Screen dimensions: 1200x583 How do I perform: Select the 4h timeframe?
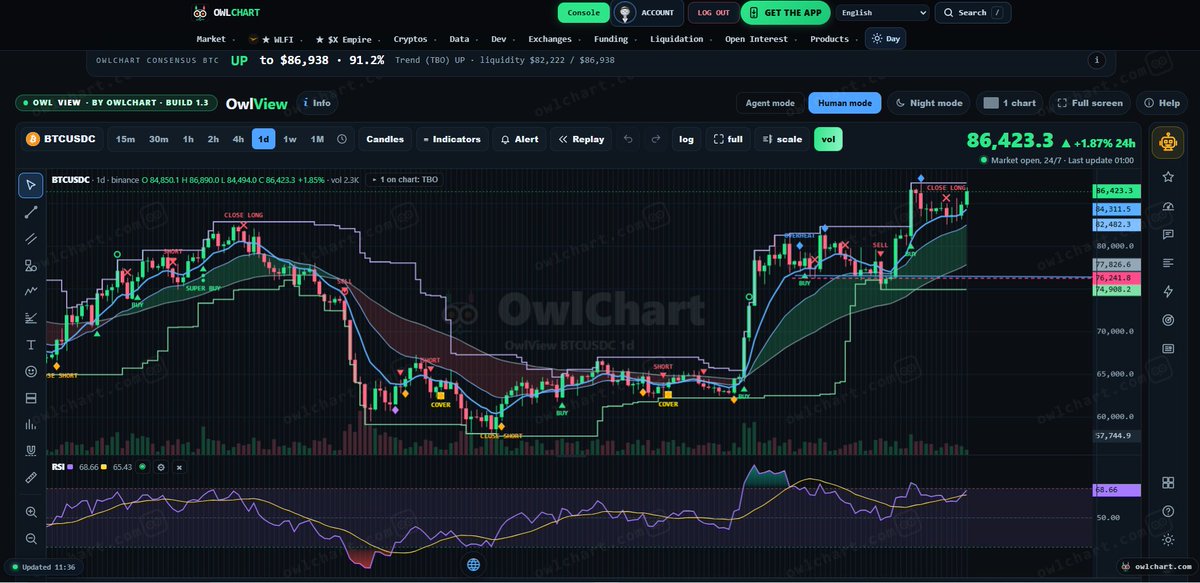point(238,139)
